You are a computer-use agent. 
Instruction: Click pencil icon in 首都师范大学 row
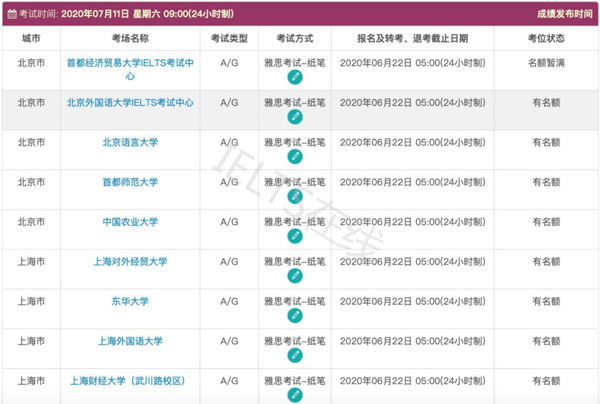295,197
